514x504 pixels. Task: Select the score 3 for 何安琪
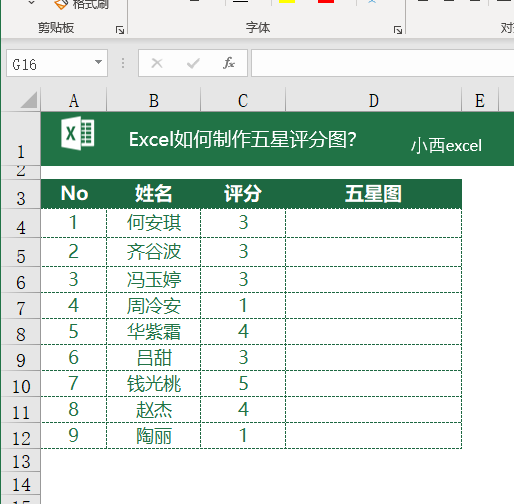(243, 223)
